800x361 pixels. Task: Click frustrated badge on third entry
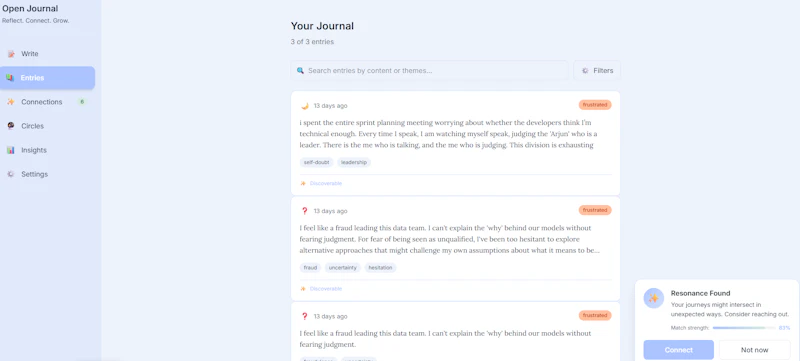point(595,316)
